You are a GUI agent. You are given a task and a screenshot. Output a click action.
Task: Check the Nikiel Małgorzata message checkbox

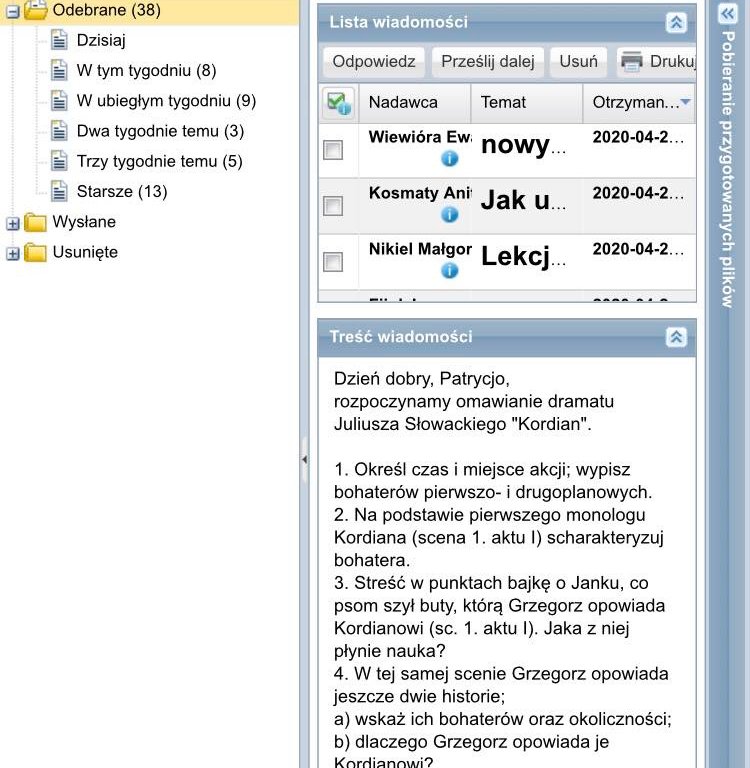(x=333, y=262)
